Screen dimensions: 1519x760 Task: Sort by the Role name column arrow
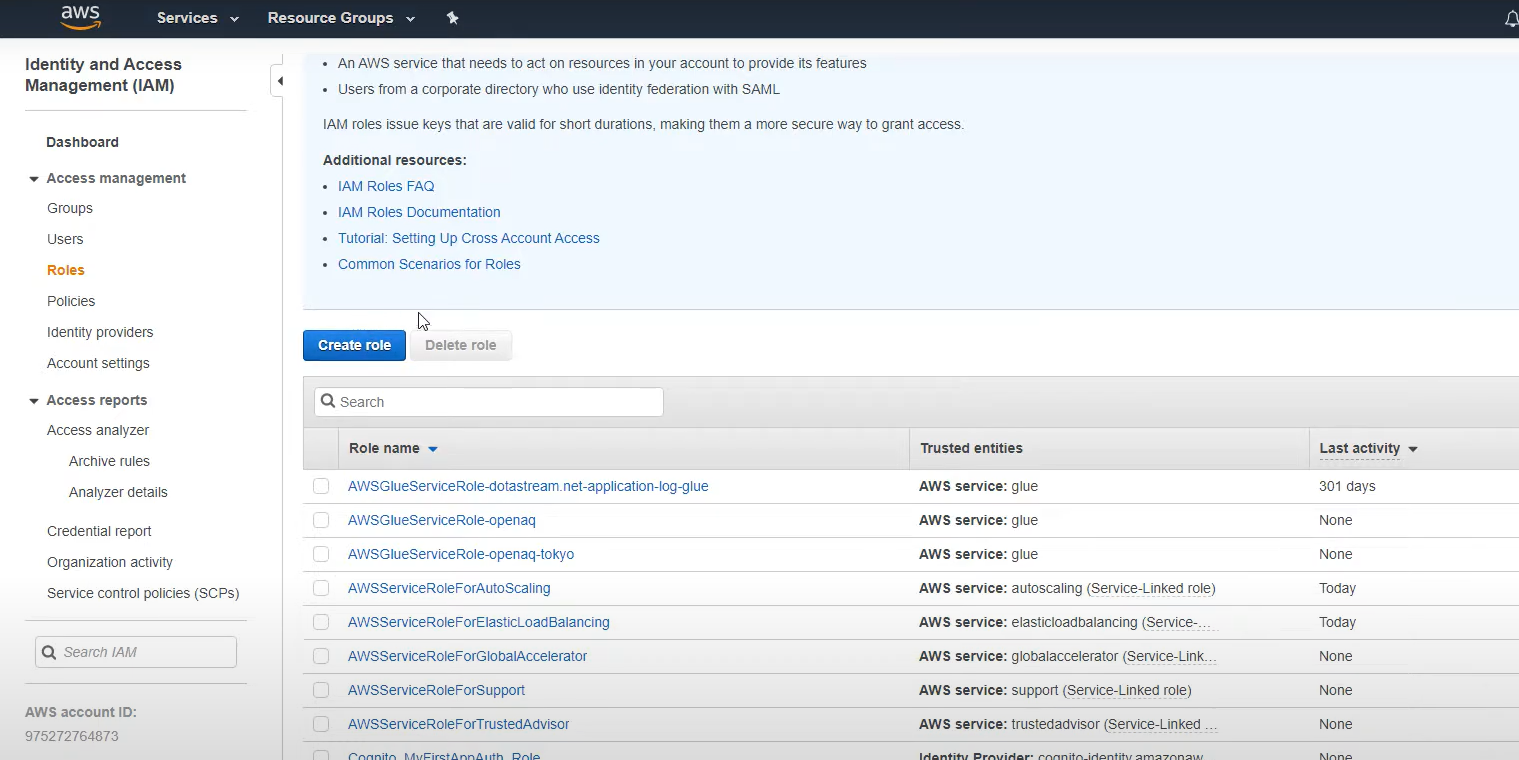click(x=433, y=449)
